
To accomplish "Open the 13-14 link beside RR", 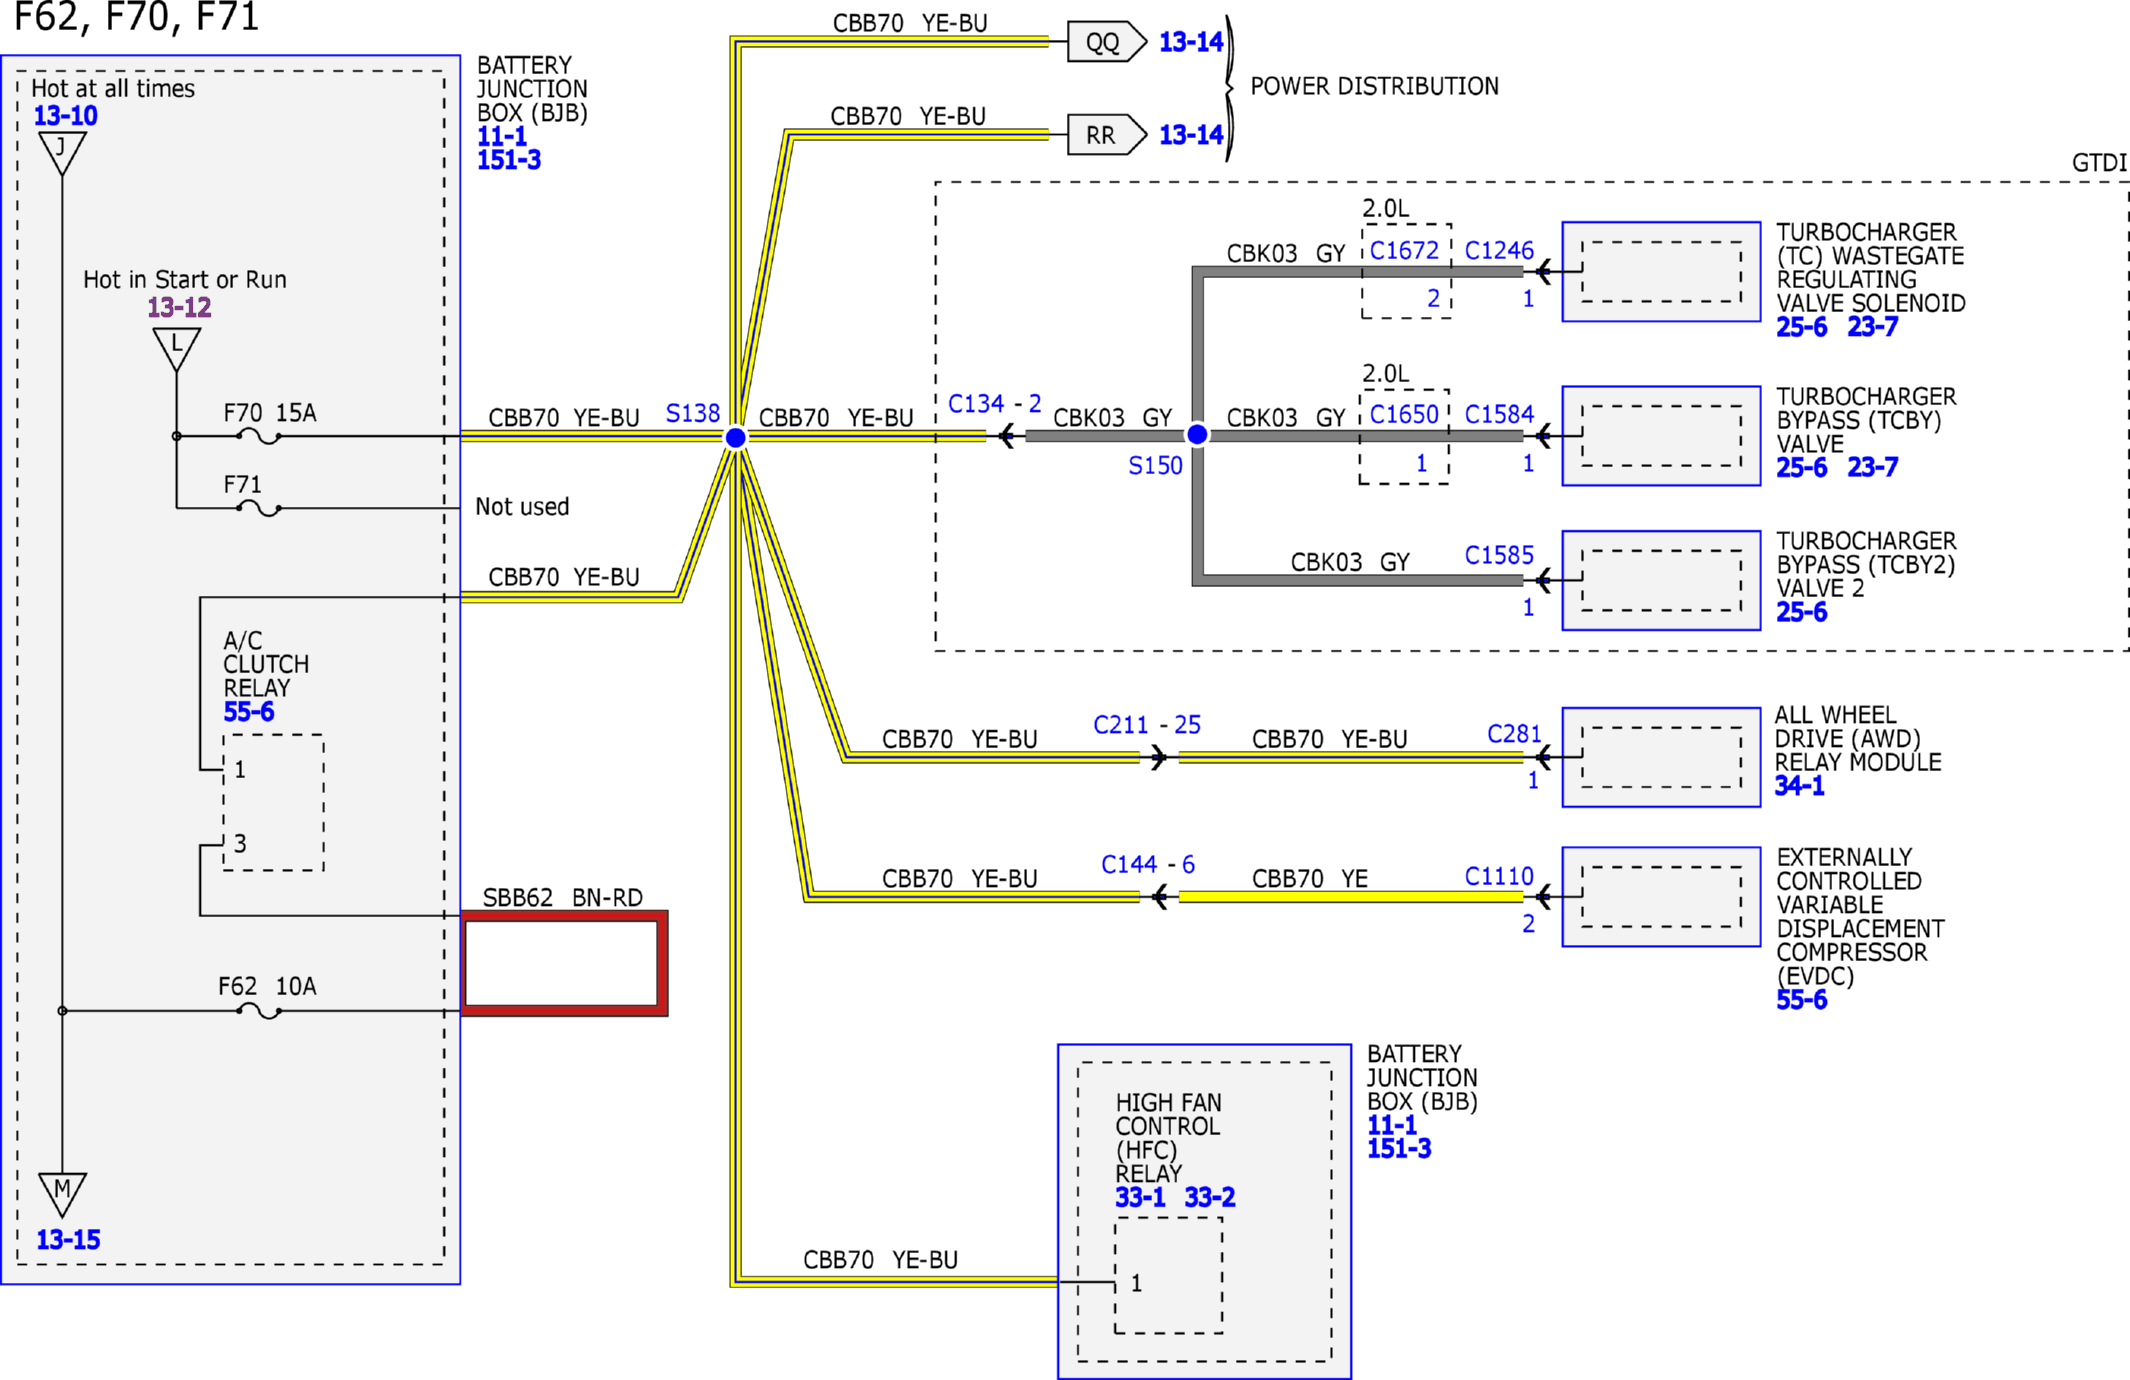I will [1191, 135].
